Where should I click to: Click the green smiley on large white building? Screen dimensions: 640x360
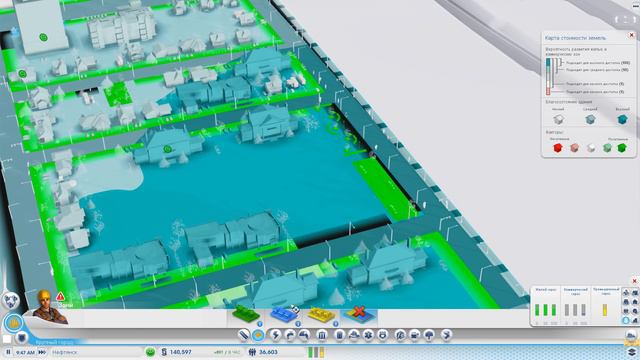(43, 37)
